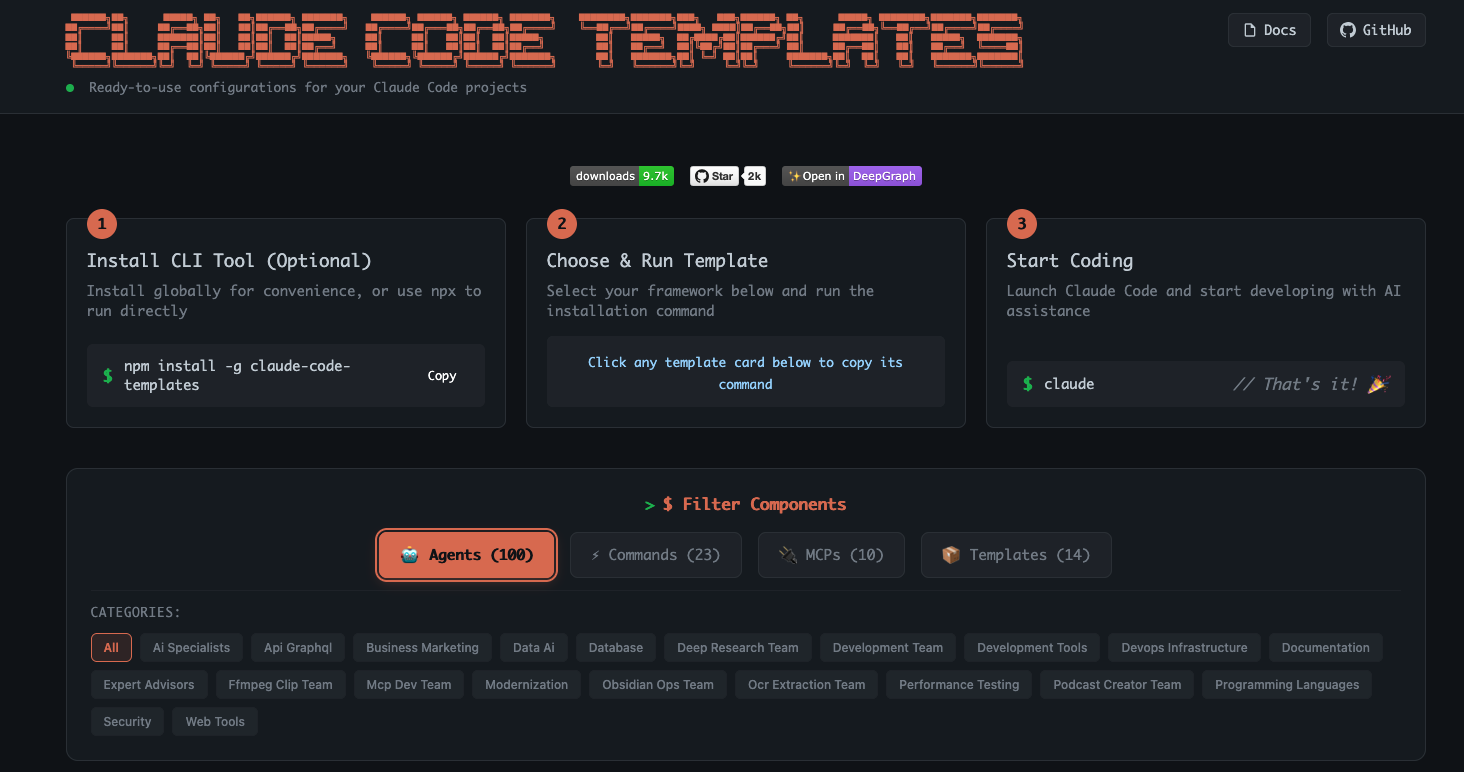Choose the Devops Infrastructure category

tap(1184, 648)
